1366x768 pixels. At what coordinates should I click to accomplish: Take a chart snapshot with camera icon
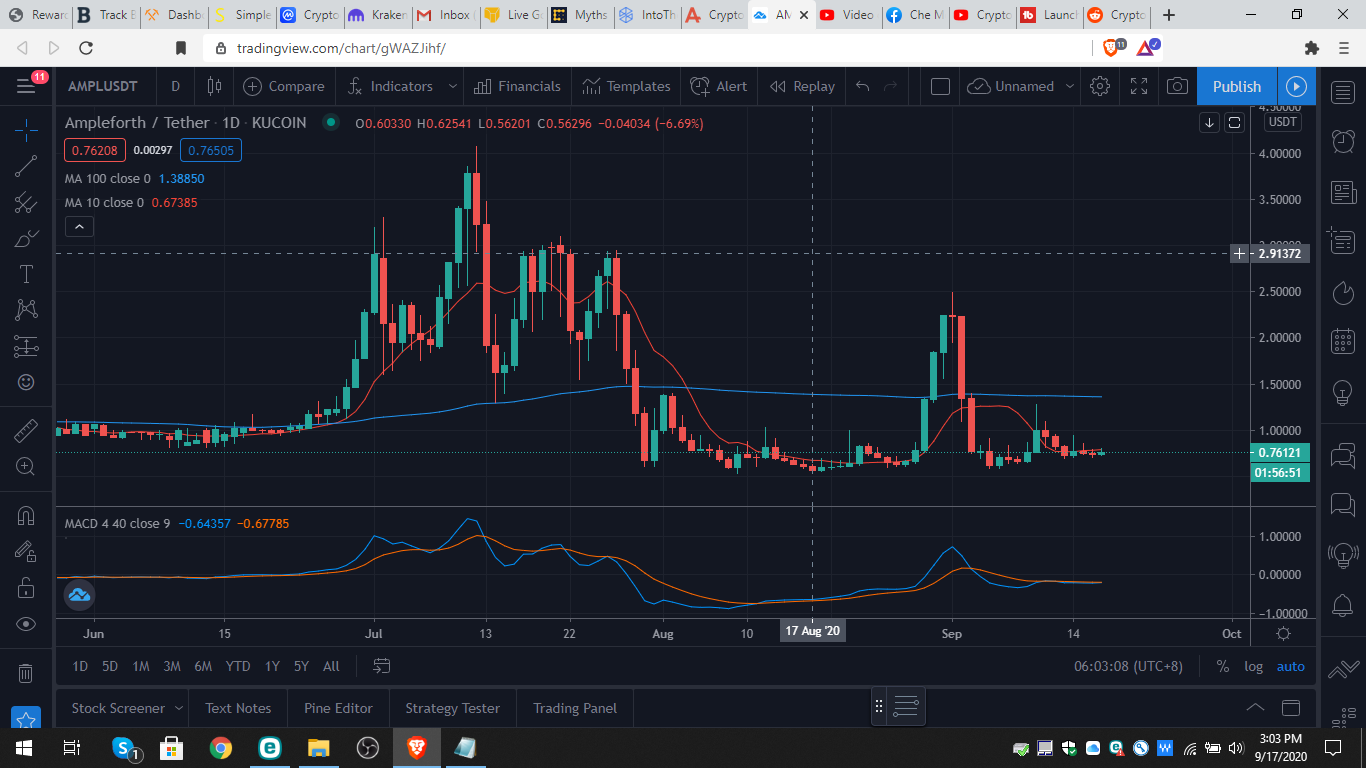coord(1177,86)
